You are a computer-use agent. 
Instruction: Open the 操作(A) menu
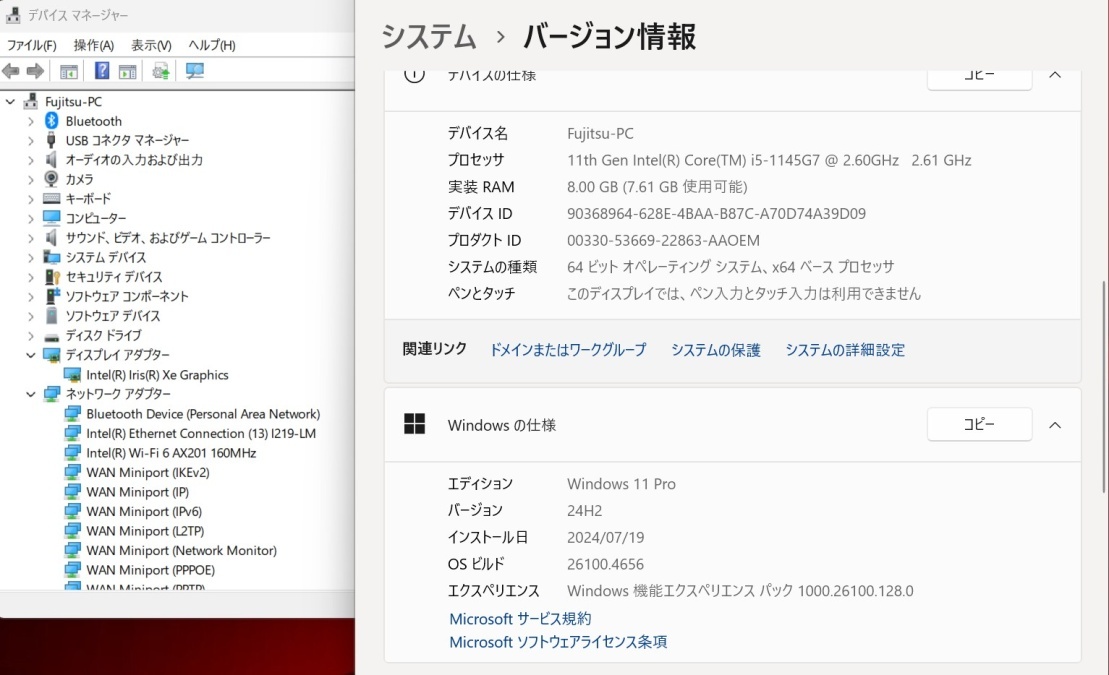[94, 45]
